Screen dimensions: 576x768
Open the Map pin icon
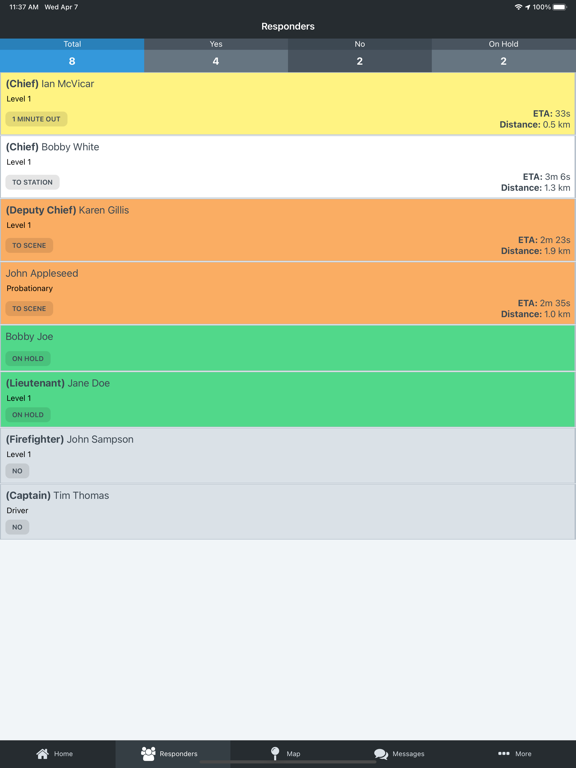click(275, 753)
